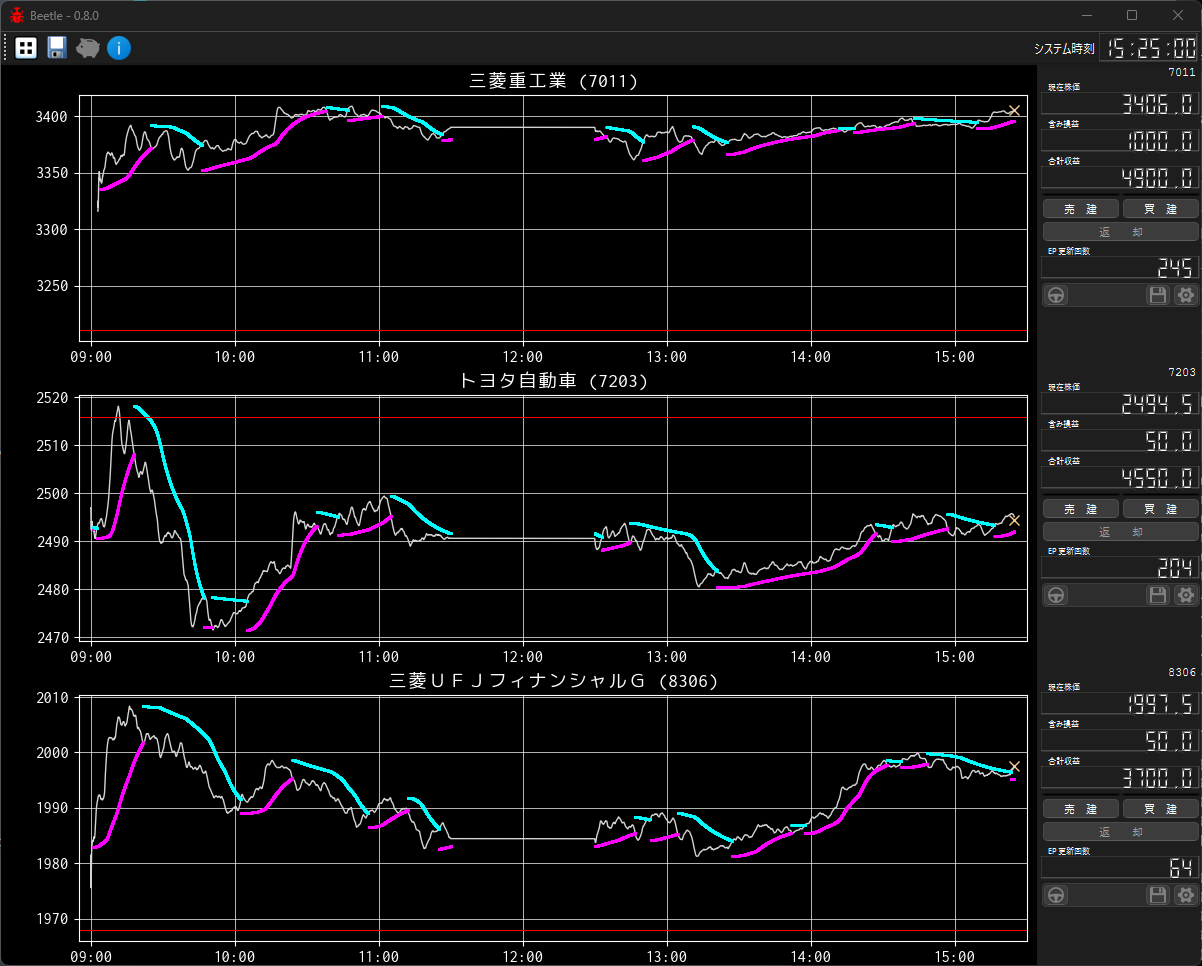The image size is (1202, 966).
Task: Click the EP update count 204
Action: pyautogui.click(x=1120, y=568)
